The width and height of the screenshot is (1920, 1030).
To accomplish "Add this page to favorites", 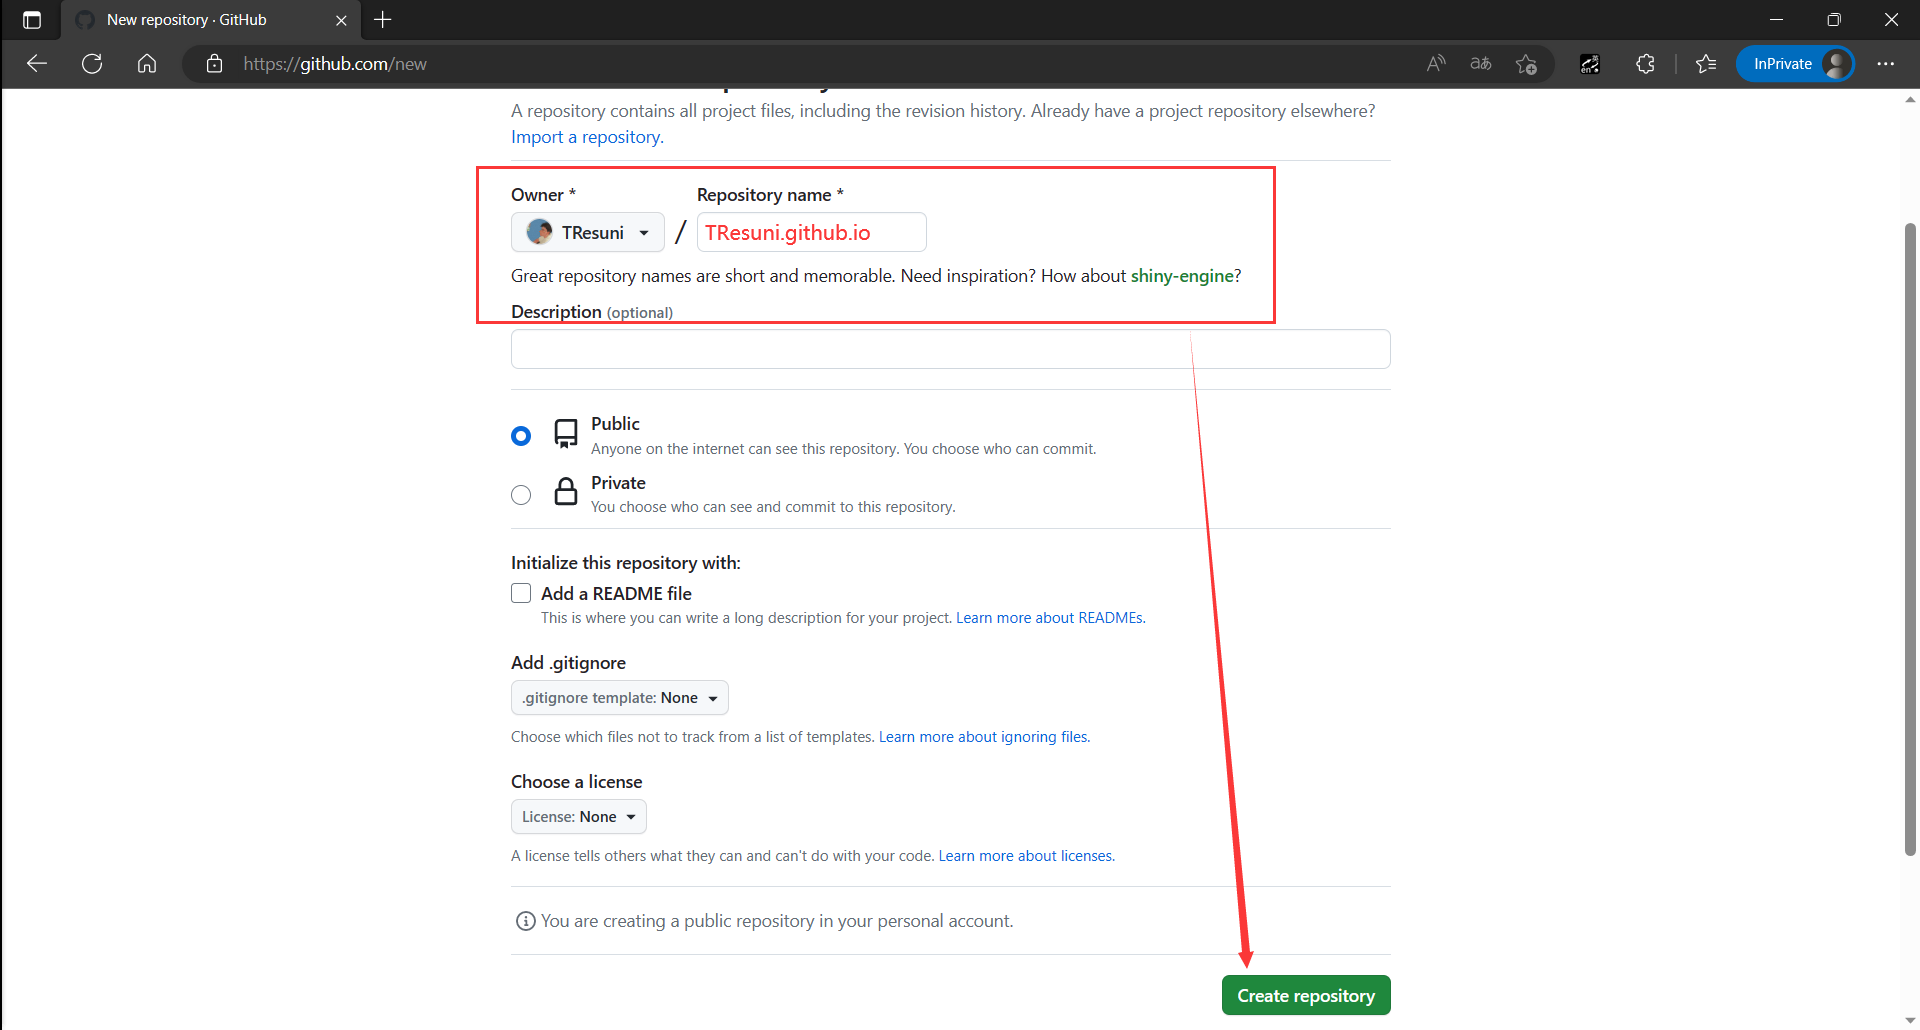I will tap(1526, 64).
